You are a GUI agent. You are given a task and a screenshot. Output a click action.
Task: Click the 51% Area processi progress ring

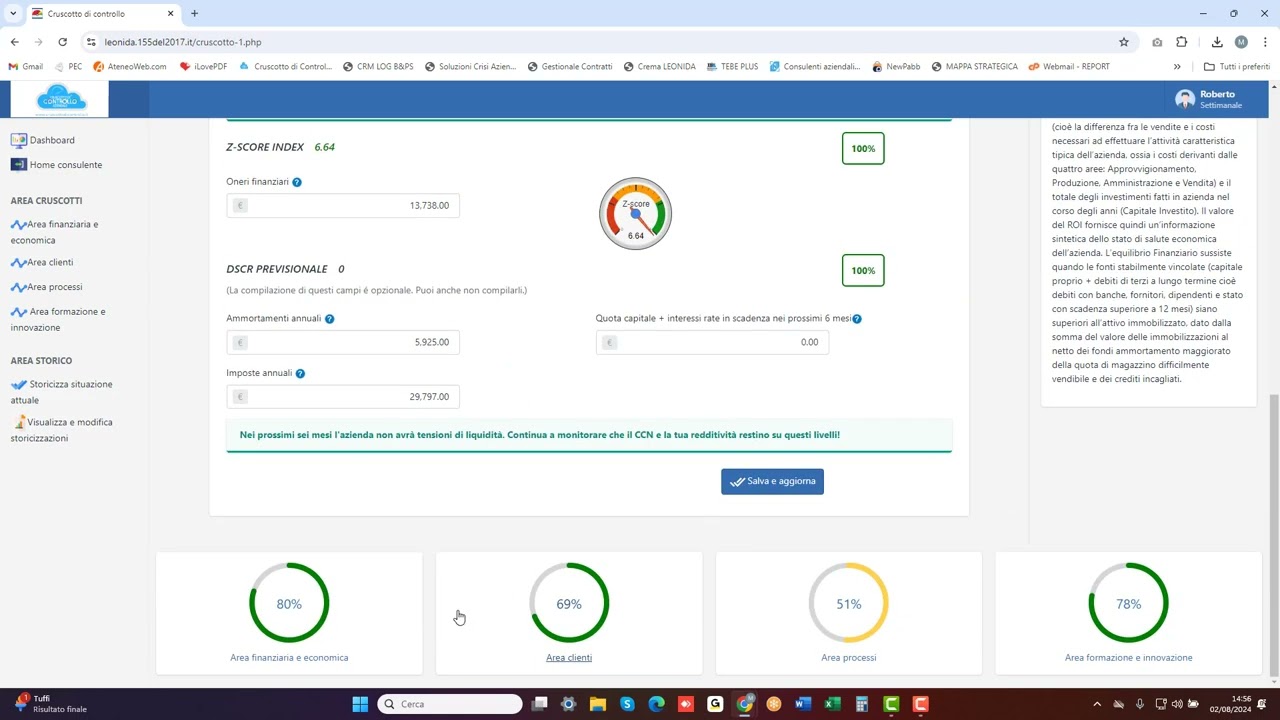point(848,604)
